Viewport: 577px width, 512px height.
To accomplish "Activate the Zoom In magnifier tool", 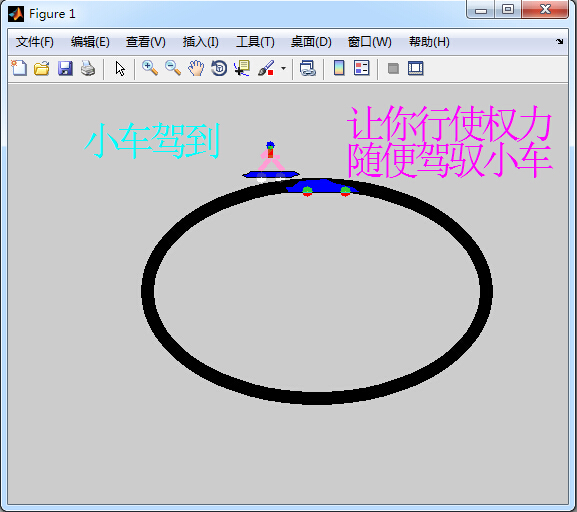I will [x=150, y=68].
